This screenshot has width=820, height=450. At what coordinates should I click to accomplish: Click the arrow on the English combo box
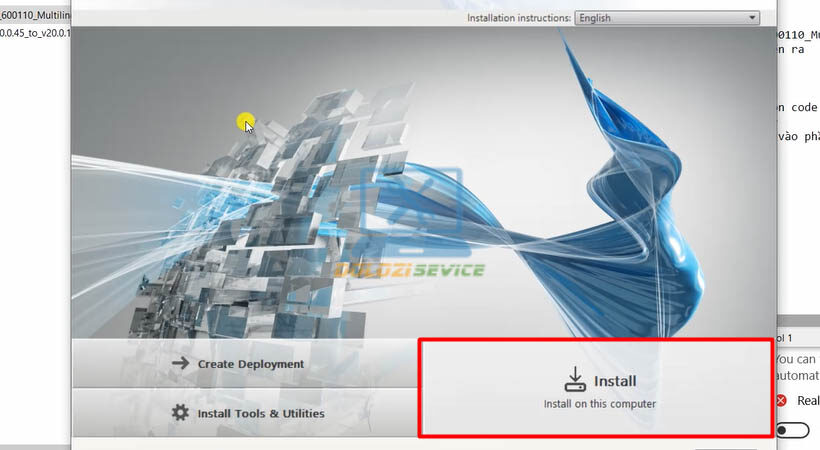[x=752, y=18]
